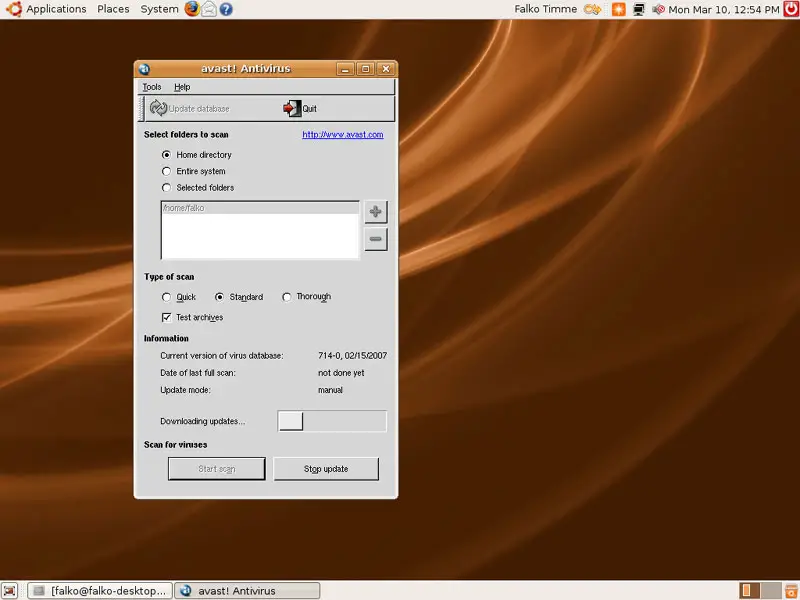Click the red power button icon
Viewport: 800px width, 600px height.
coord(791,9)
